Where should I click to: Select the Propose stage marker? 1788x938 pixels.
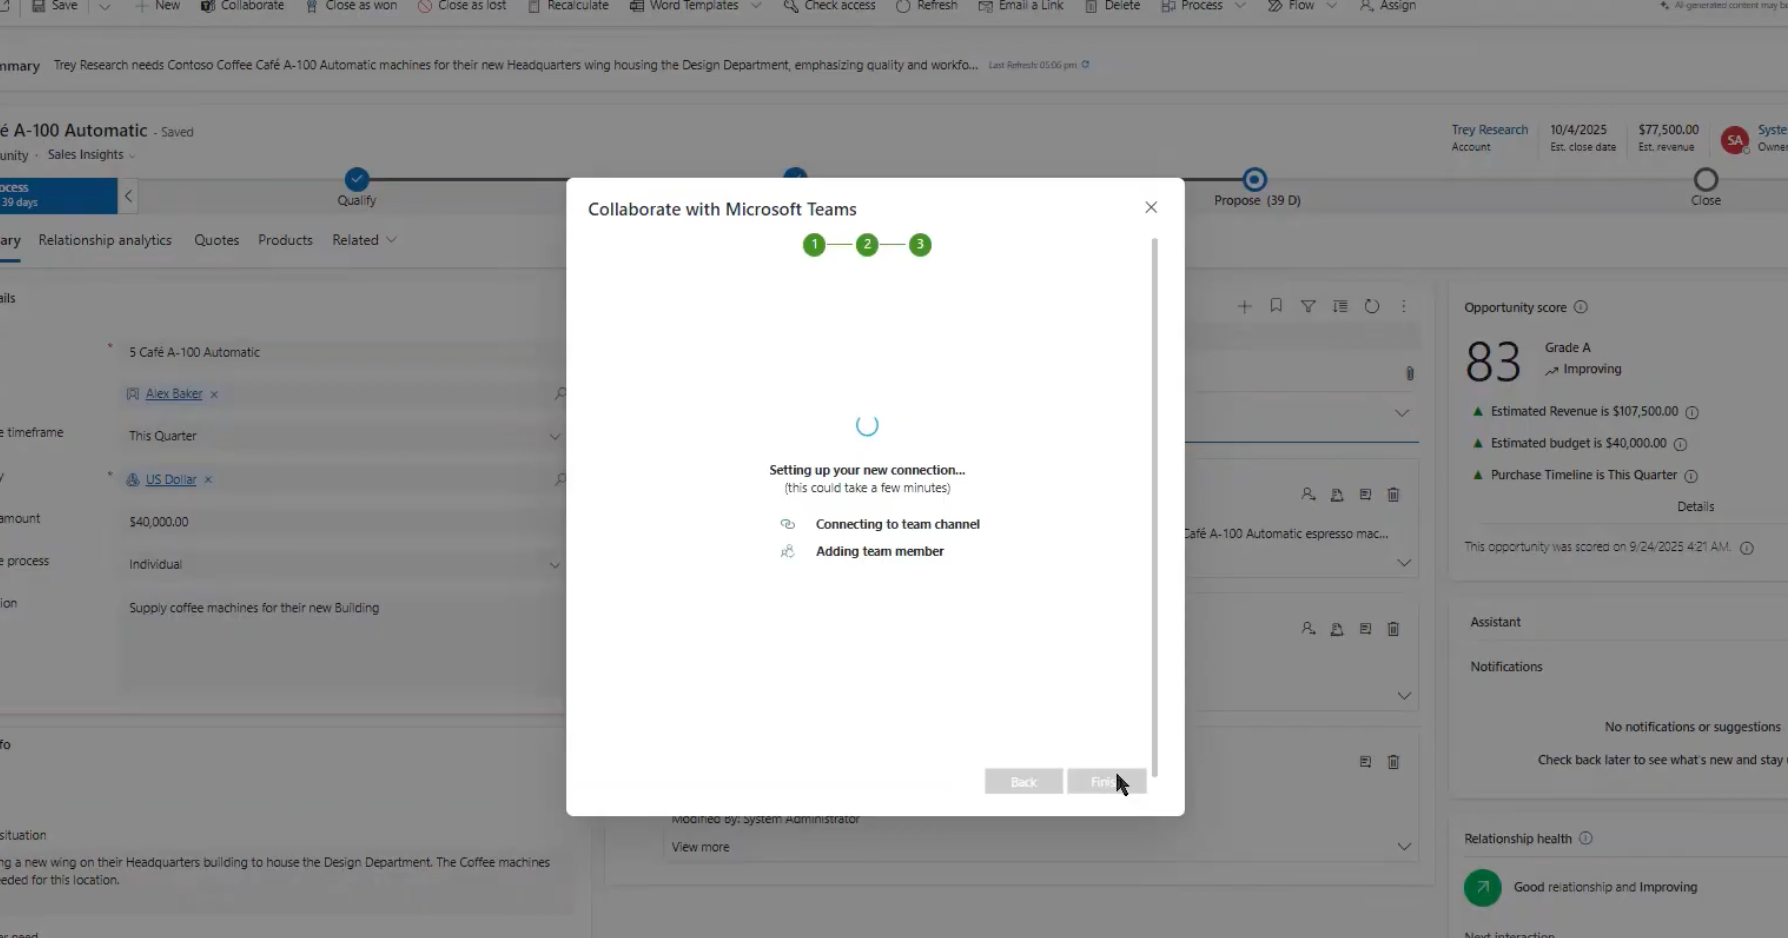(1255, 180)
